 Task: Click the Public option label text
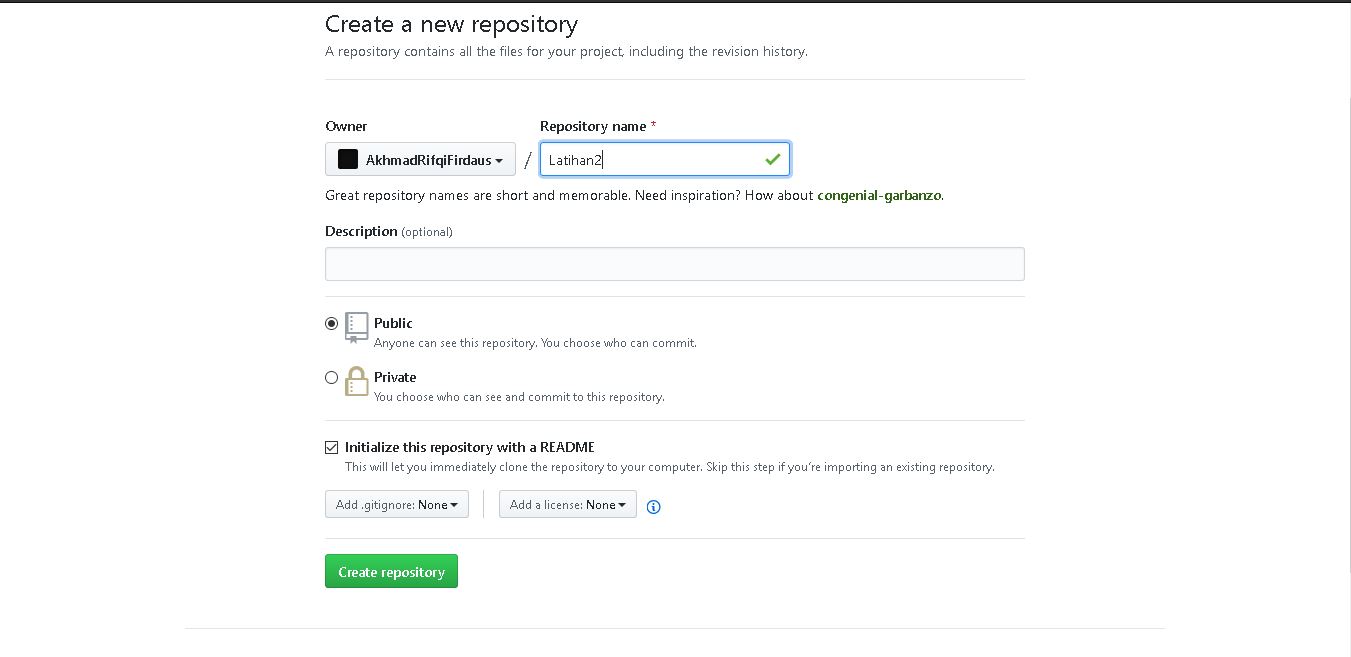pos(393,323)
